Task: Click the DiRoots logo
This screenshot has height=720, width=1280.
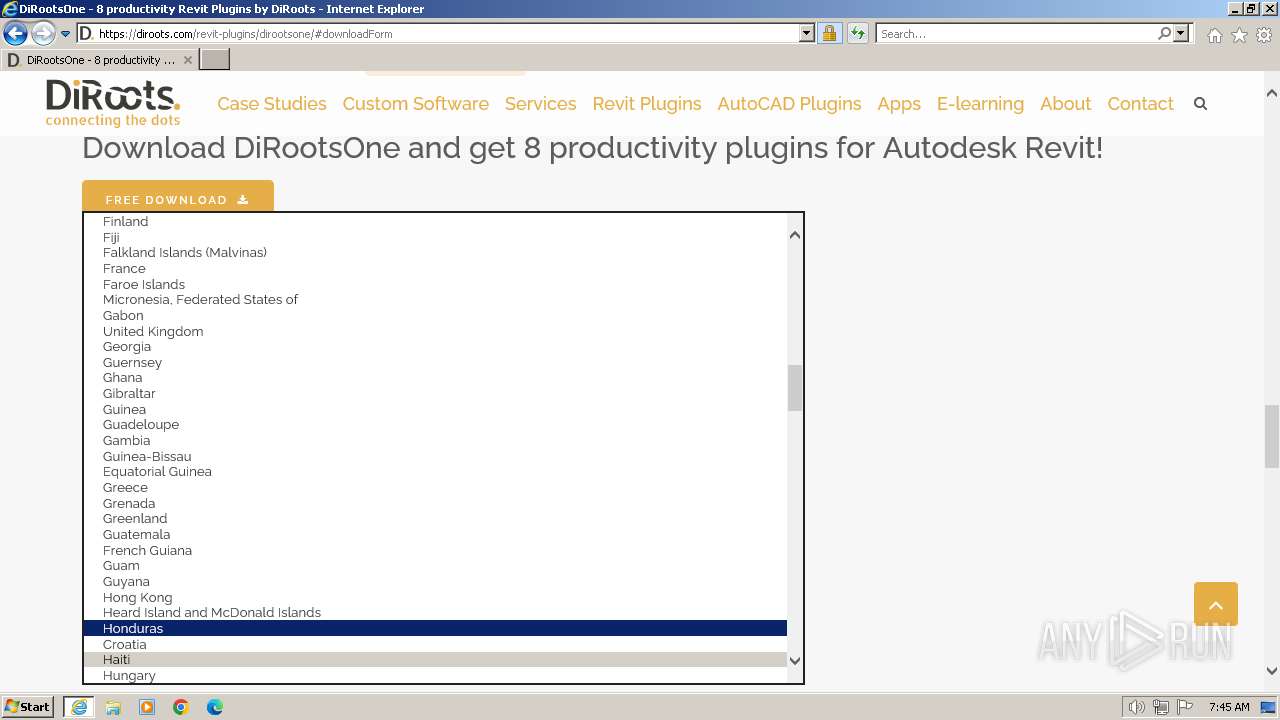Action: tap(113, 104)
